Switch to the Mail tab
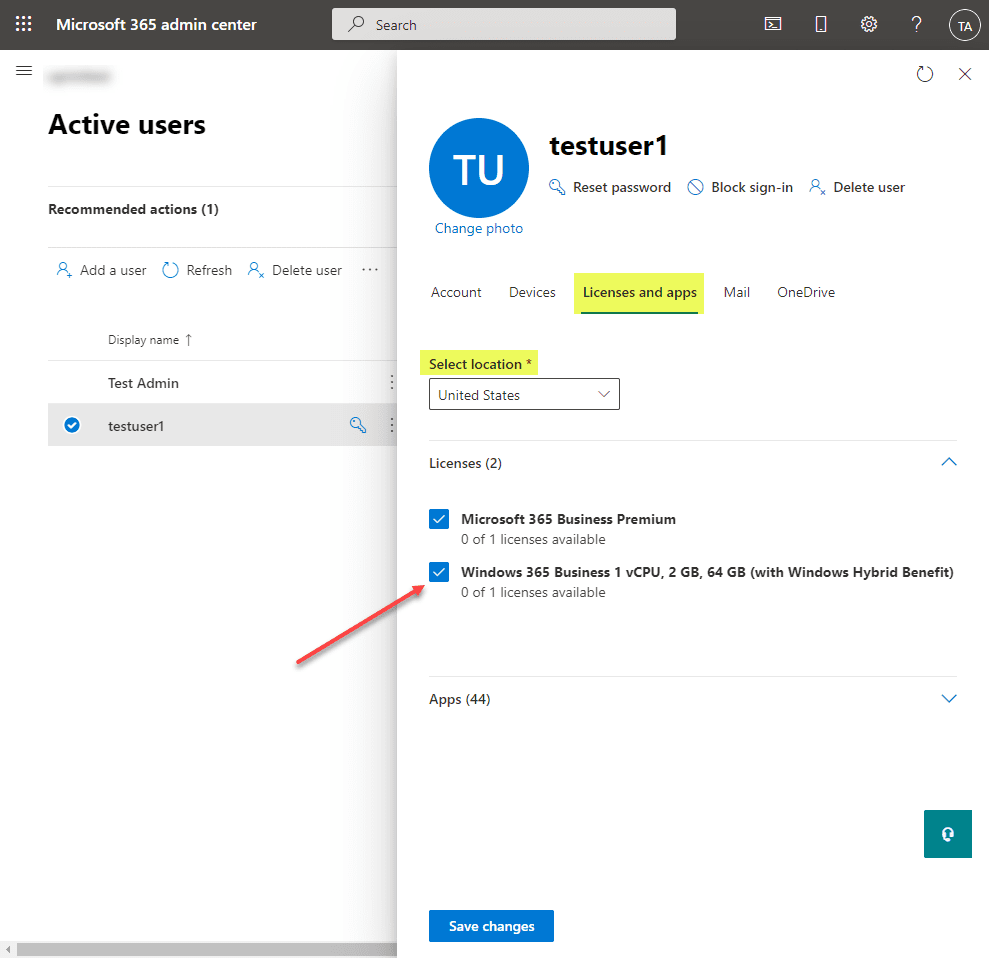 pos(736,292)
